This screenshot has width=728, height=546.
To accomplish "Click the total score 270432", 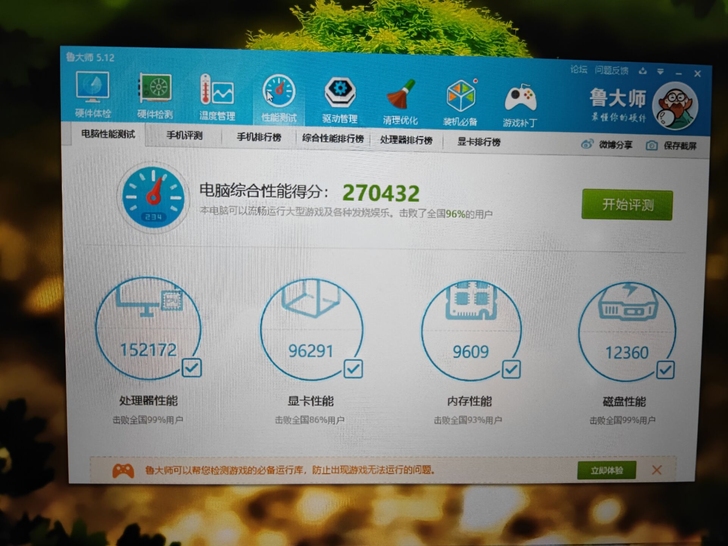I will [x=381, y=193].
